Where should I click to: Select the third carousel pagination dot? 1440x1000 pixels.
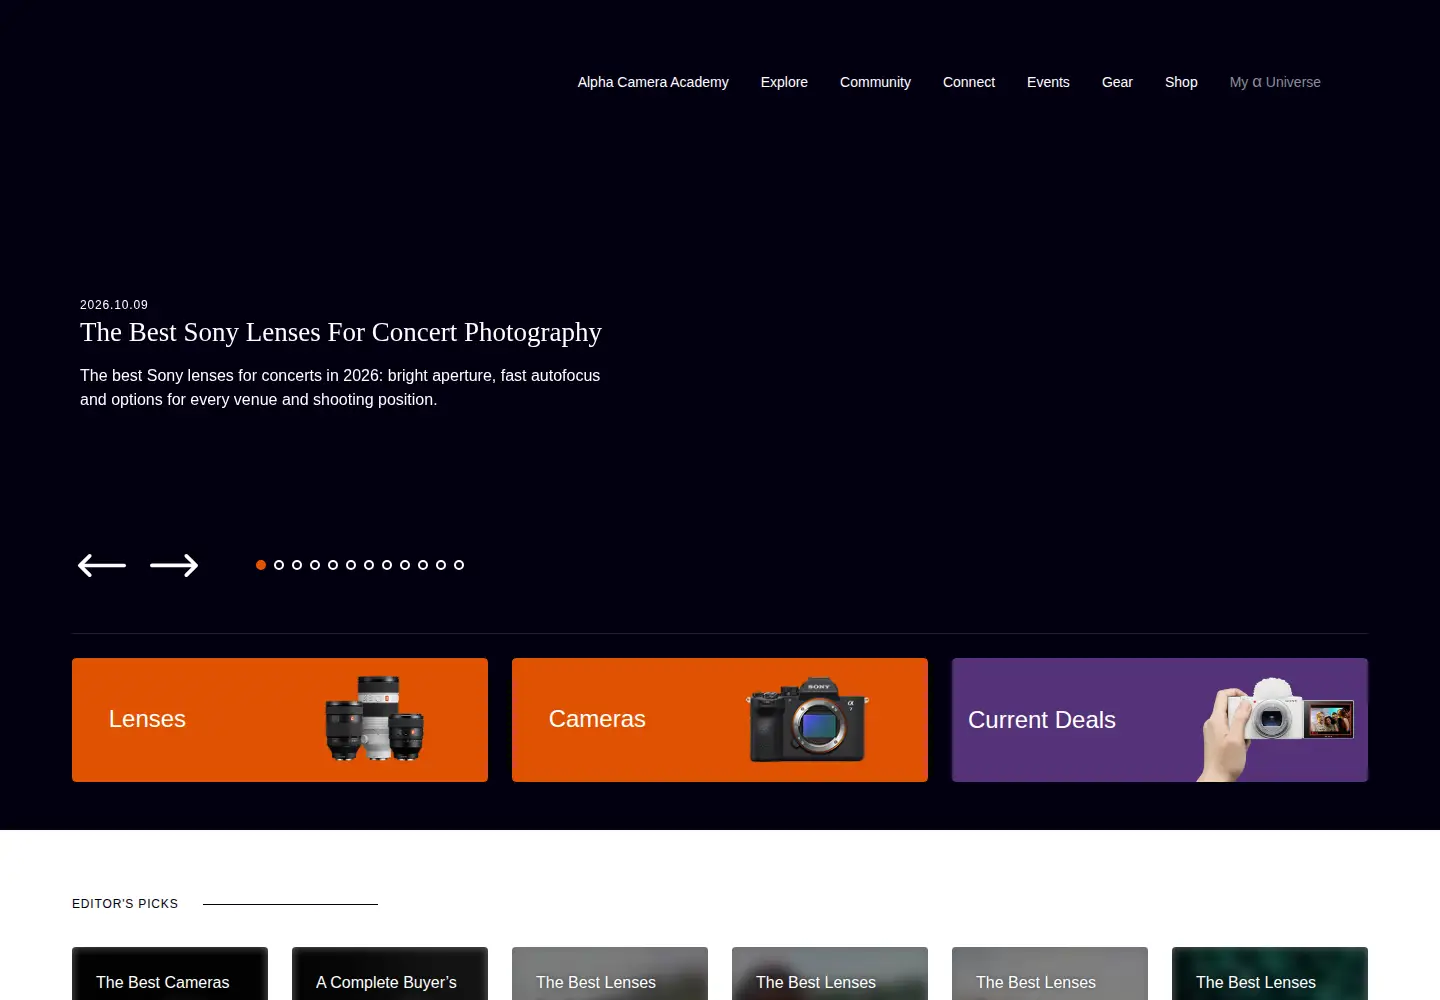[x=297, y=565]
